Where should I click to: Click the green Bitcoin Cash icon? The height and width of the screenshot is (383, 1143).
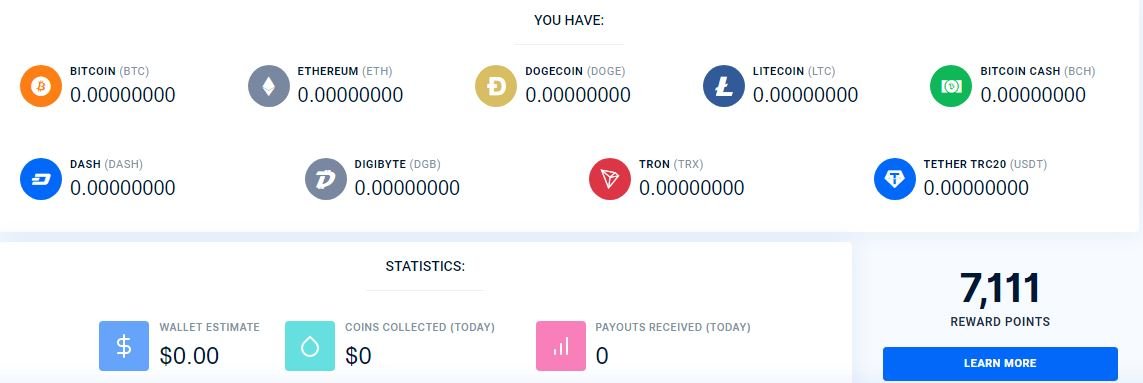[951, 86]
